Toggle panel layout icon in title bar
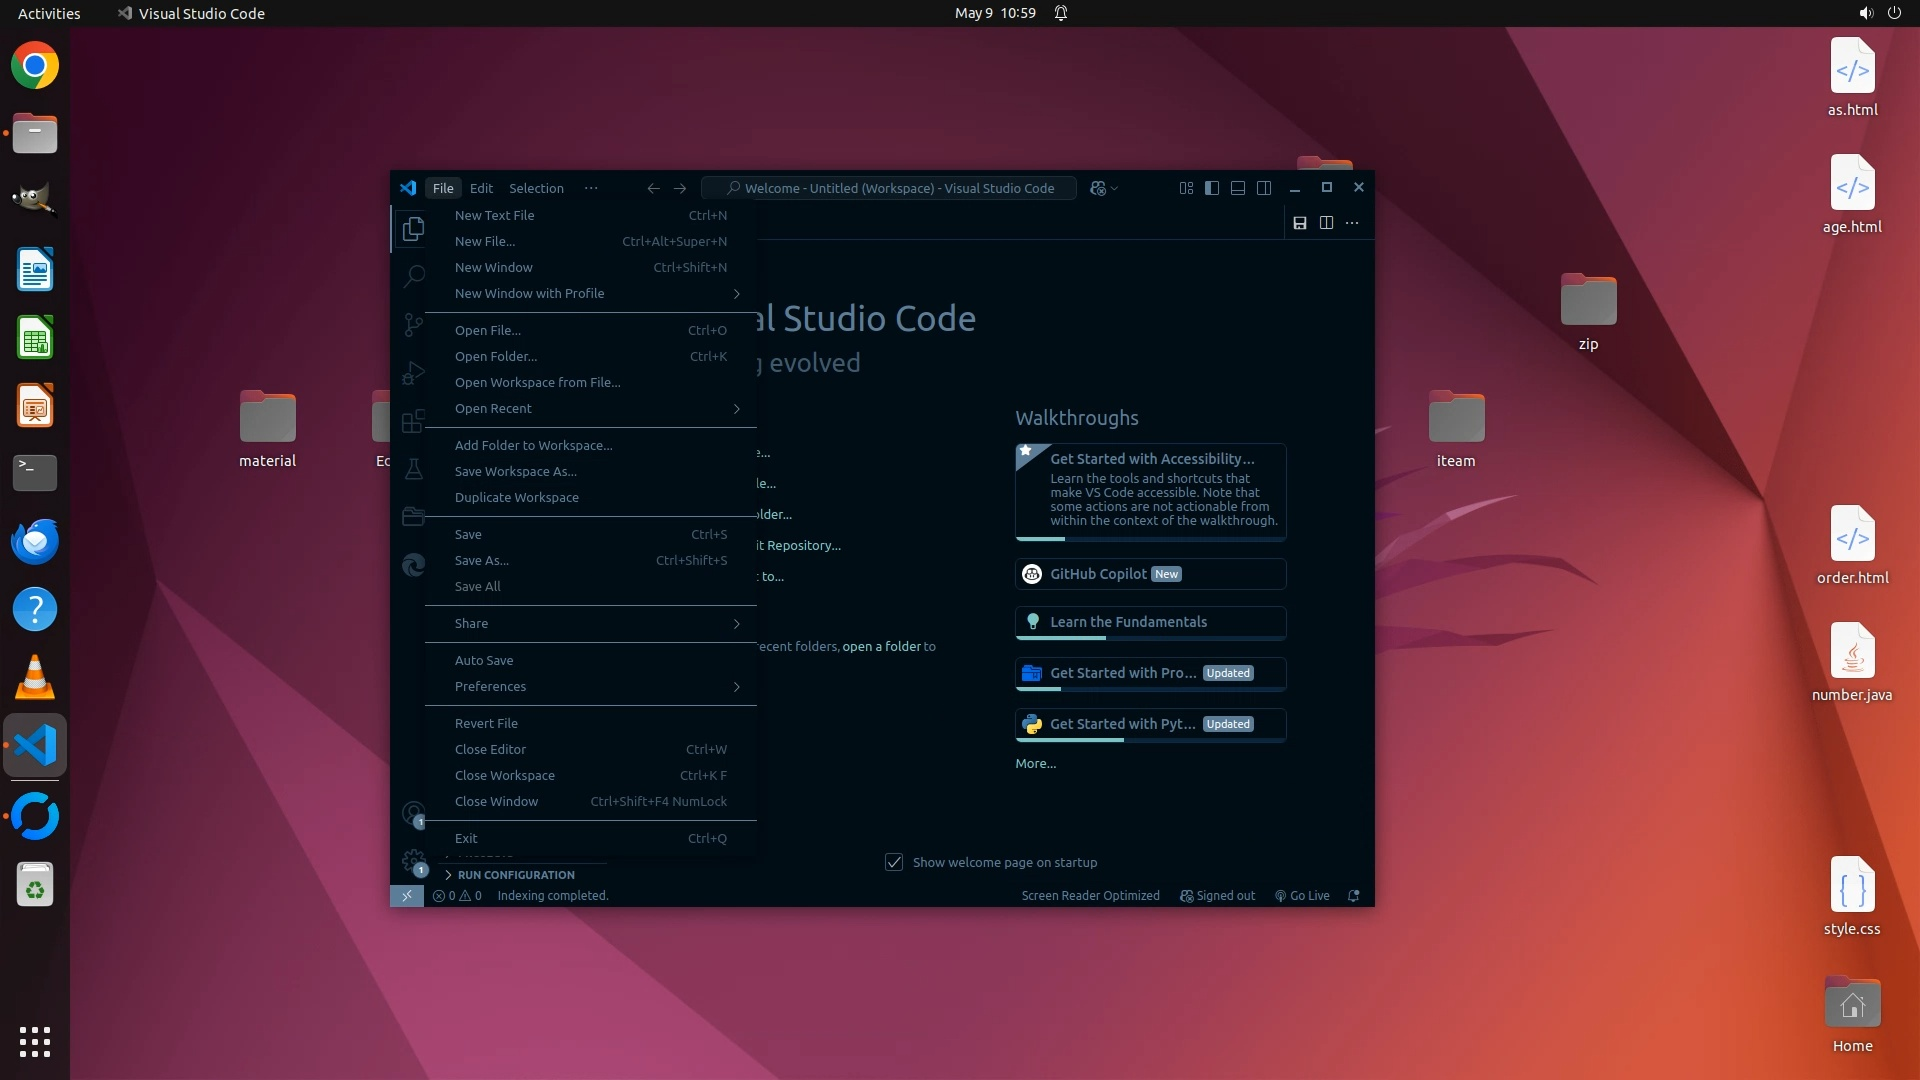This screenshot has height=1080, width=1920. pos(1238,188)
